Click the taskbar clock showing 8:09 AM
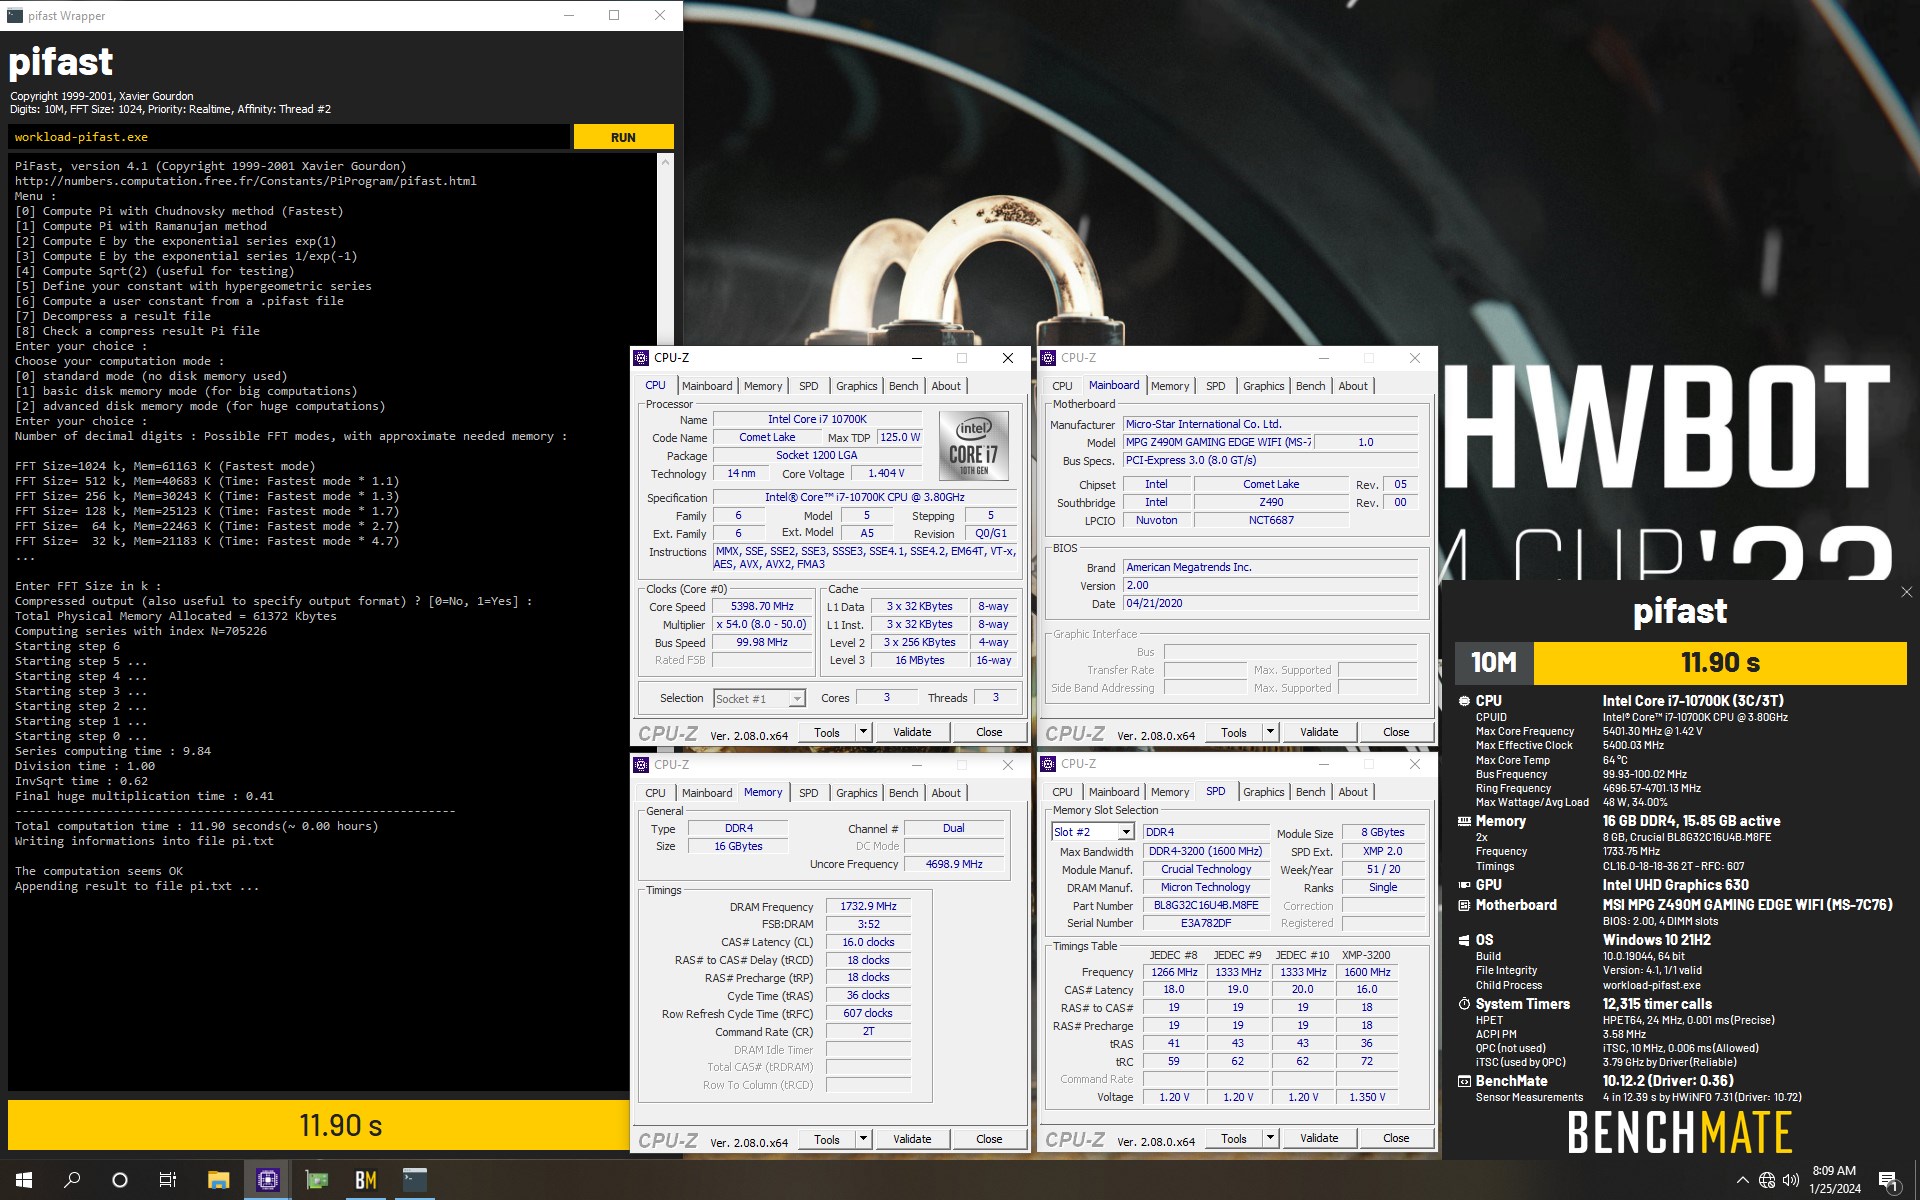This screenshot has height=1200, width=1920. (x=1834, y=1180)
